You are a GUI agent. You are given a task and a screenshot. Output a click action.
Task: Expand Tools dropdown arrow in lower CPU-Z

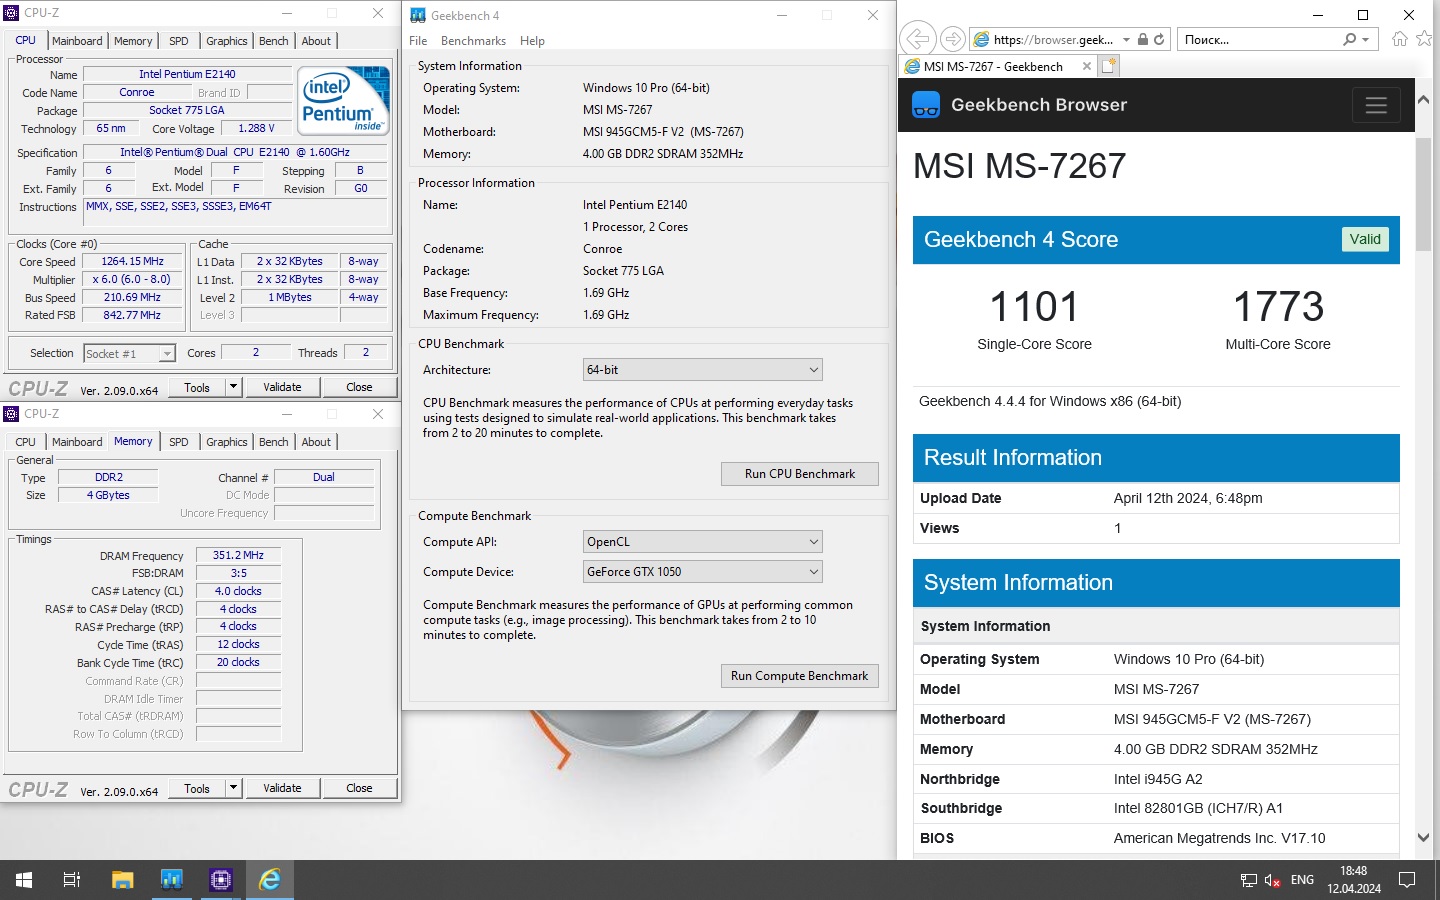233,788
